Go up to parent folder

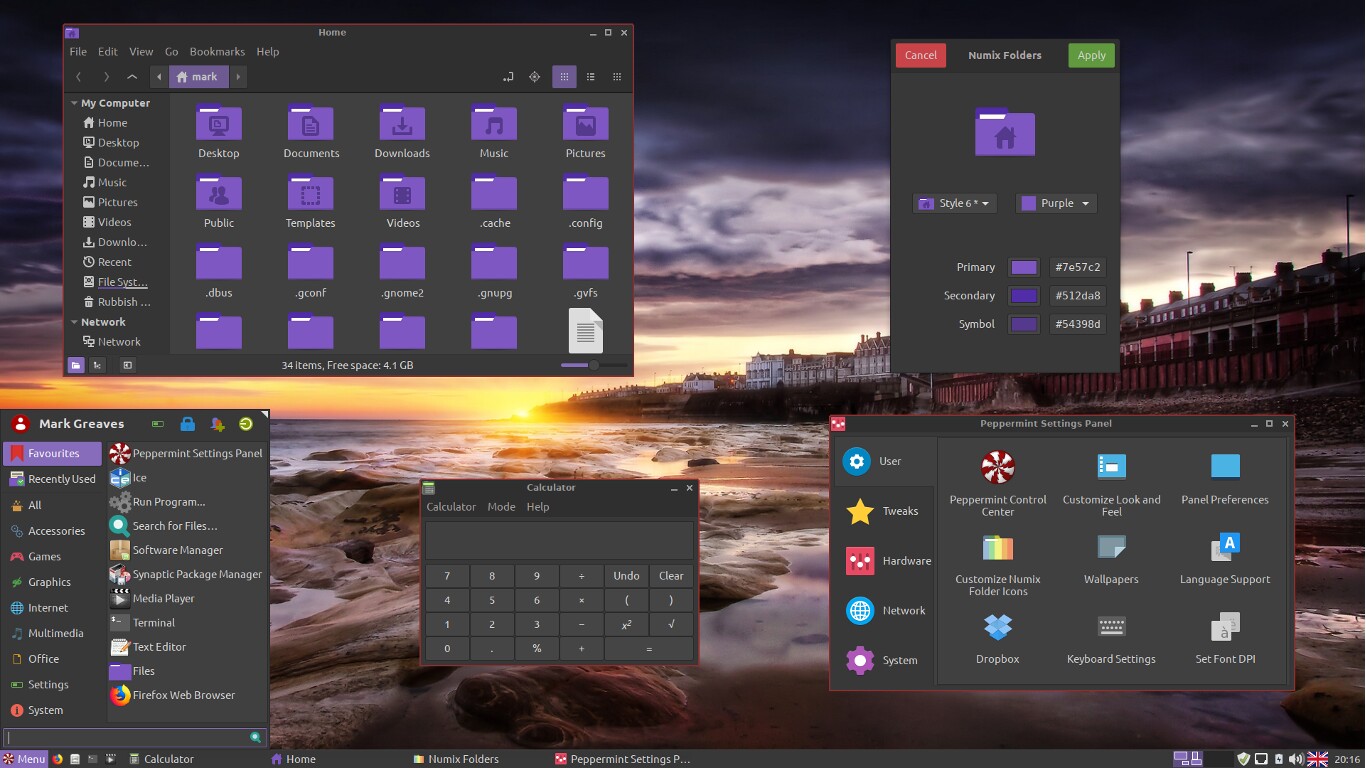coord(132,77)
